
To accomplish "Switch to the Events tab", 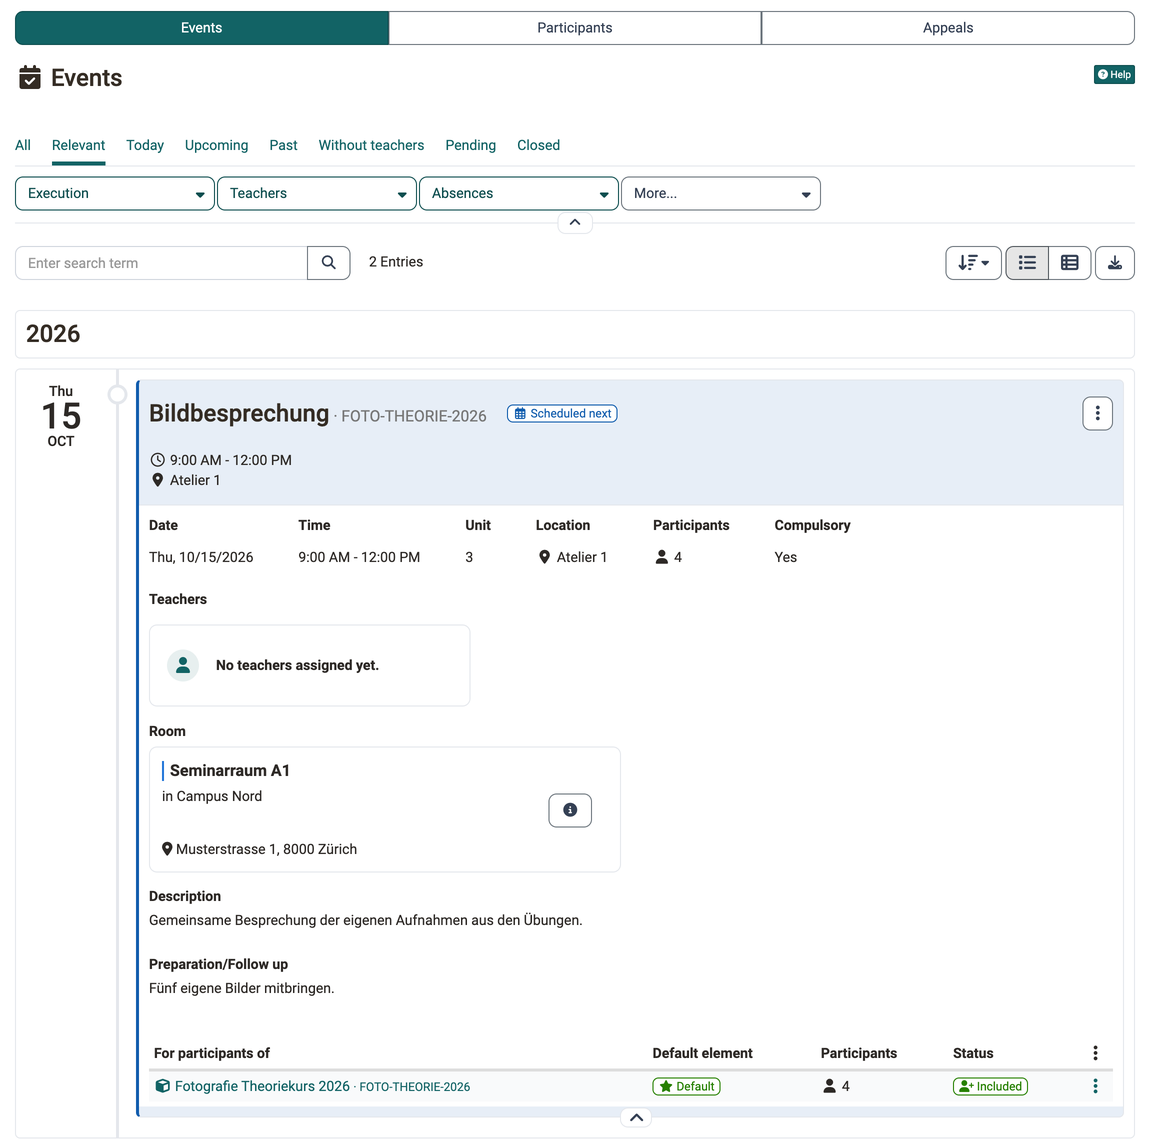I will 202,28.
